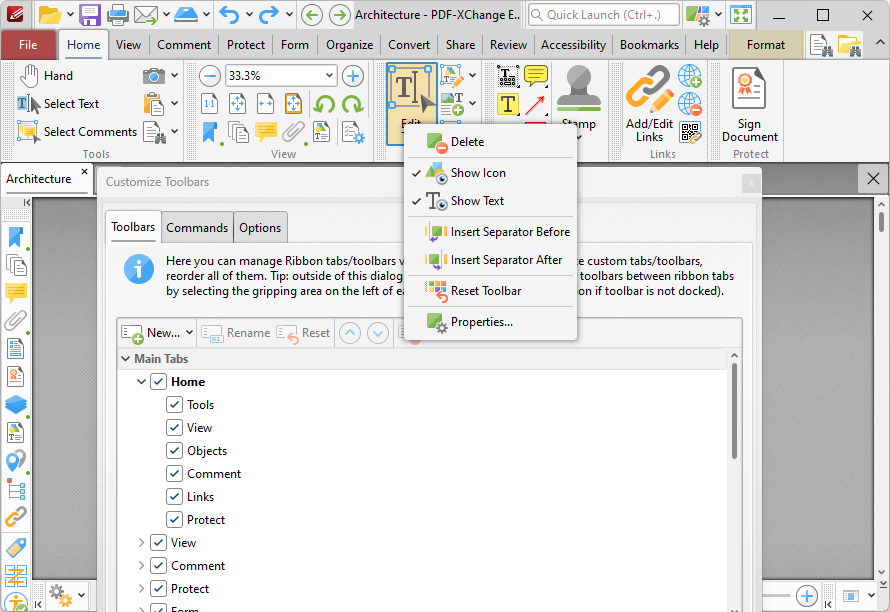Click the Quick Launch search field

(604, 15)
